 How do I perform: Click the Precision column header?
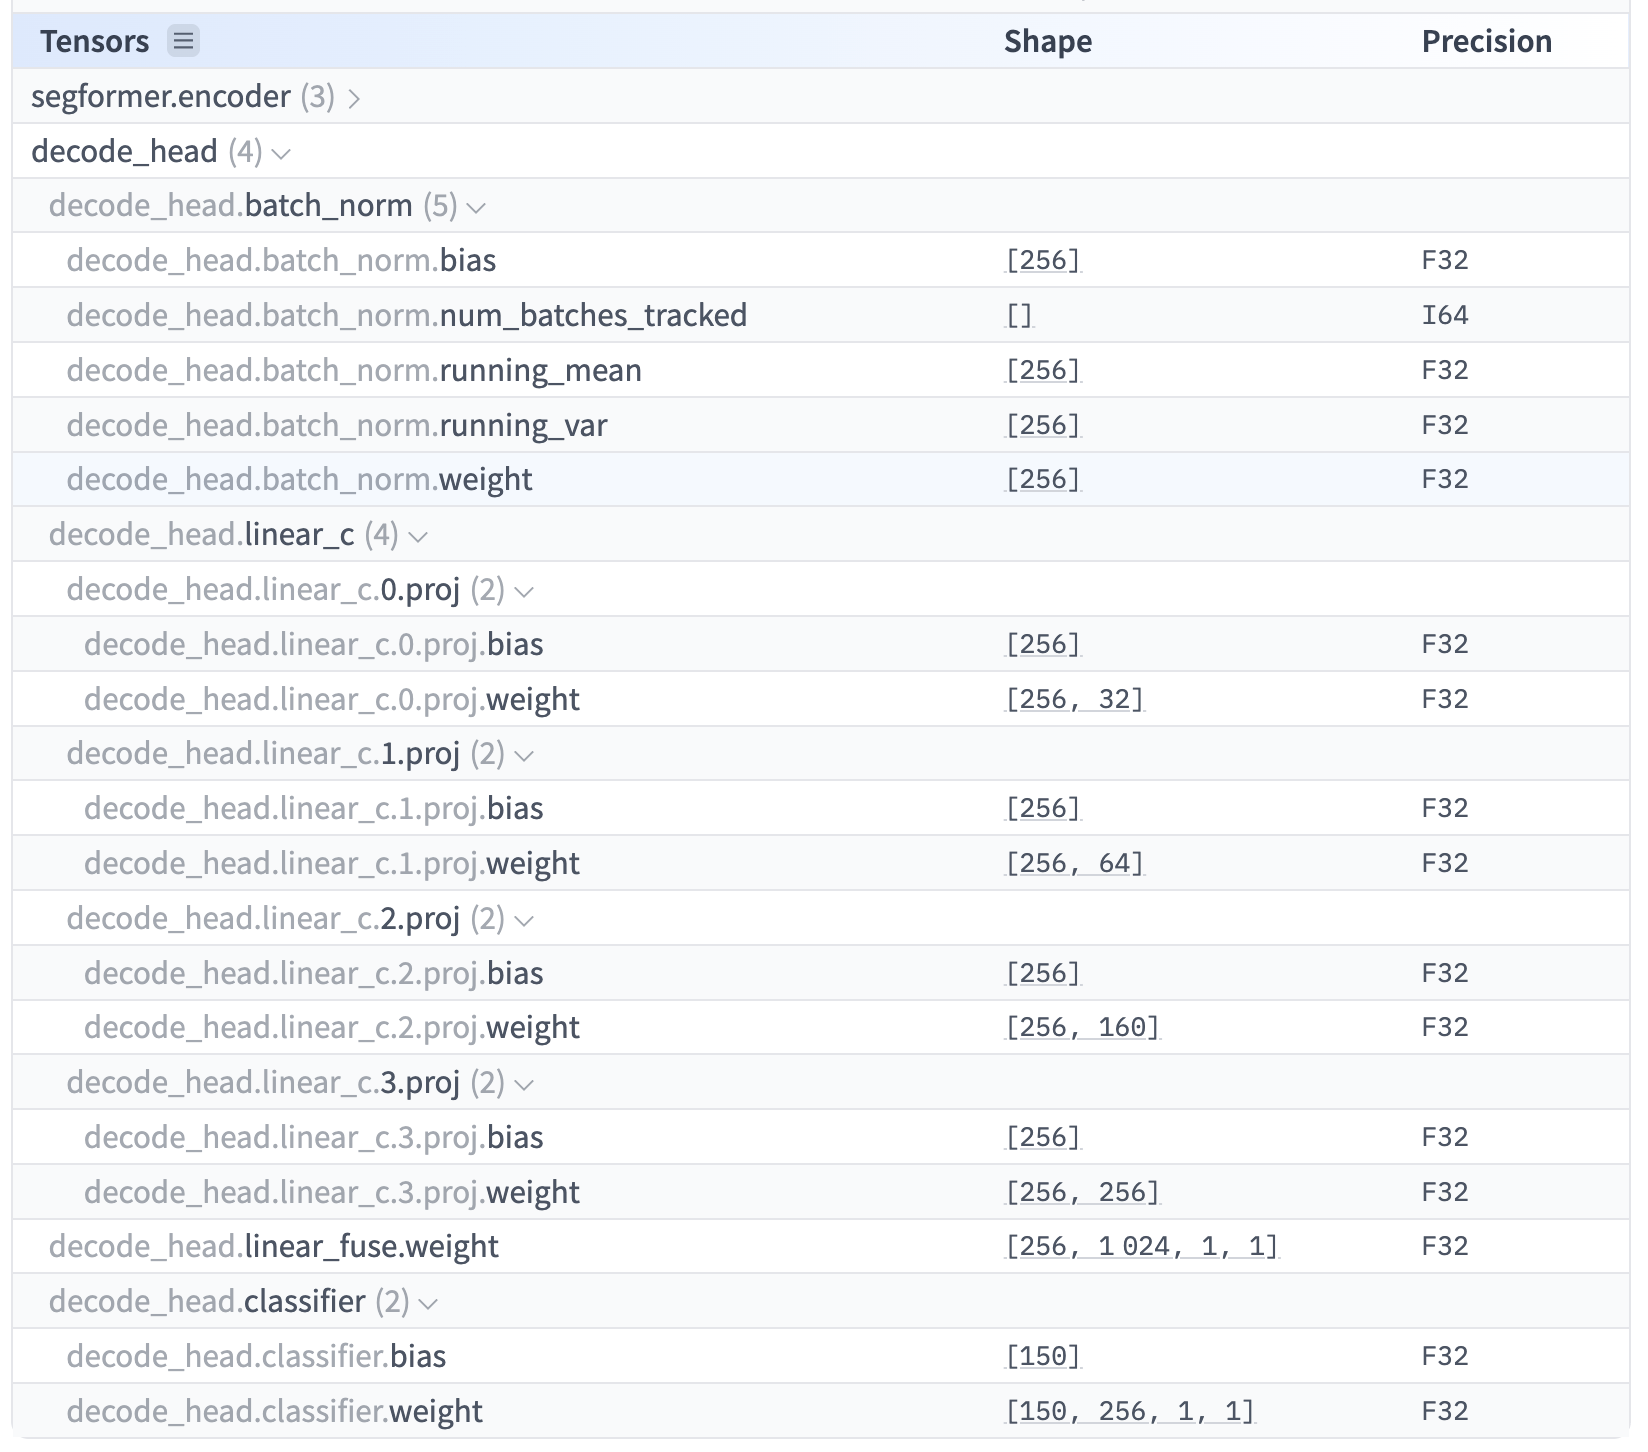click(1487, 42)
